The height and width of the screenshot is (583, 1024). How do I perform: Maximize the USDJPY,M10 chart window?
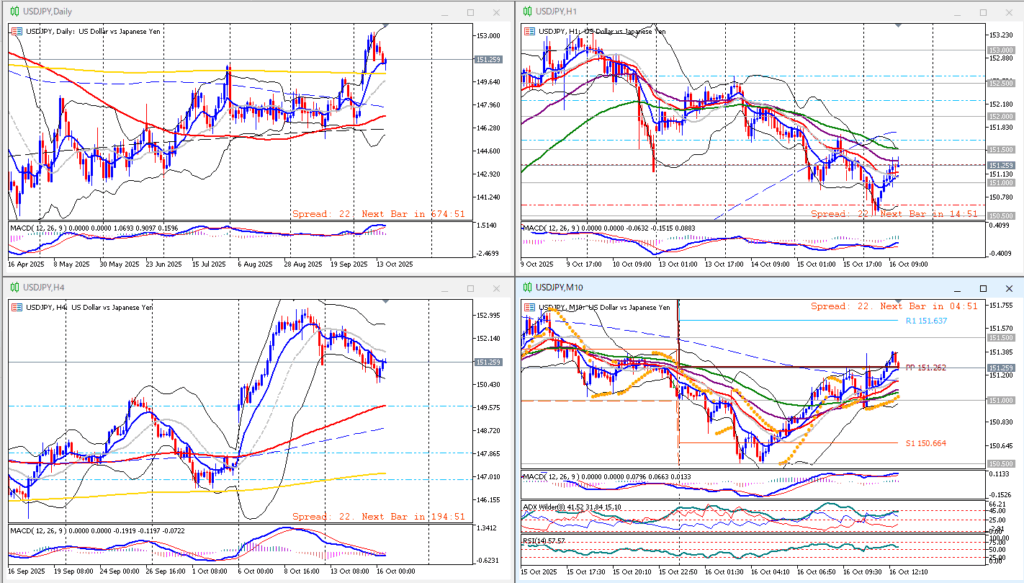[x=981, y=289]
